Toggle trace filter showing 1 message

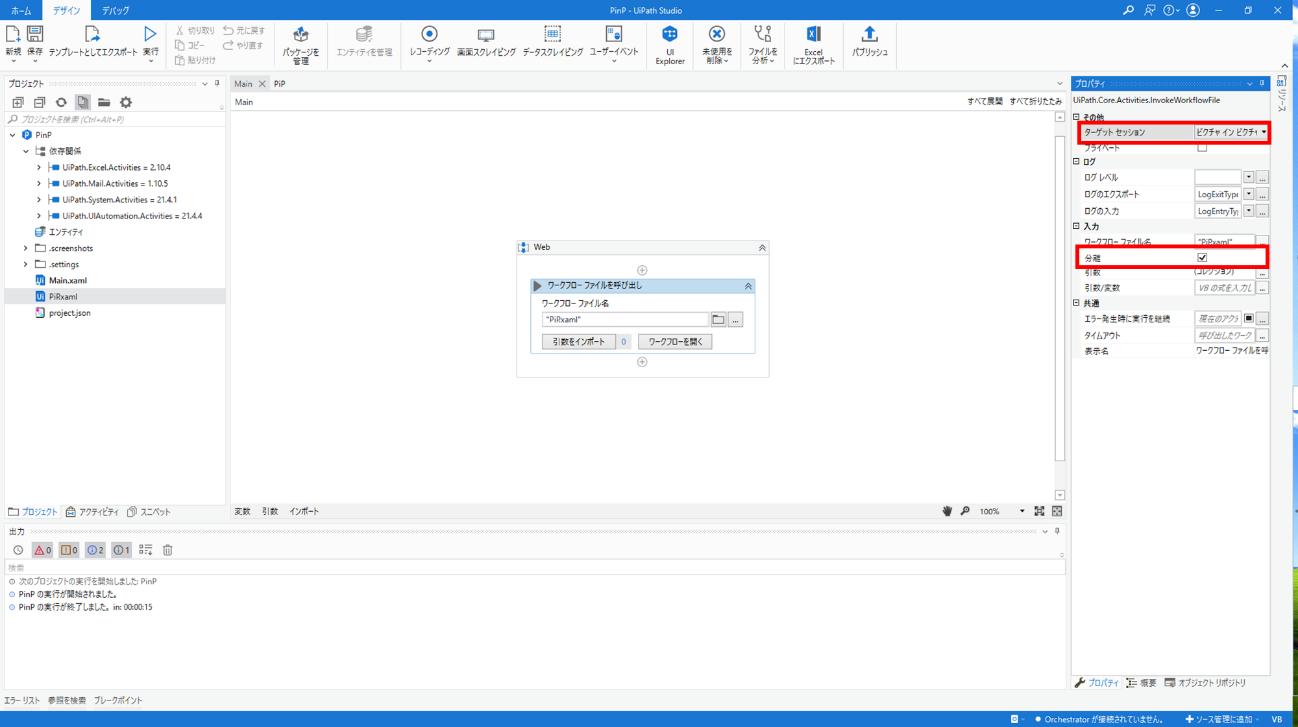click(121, 550)
